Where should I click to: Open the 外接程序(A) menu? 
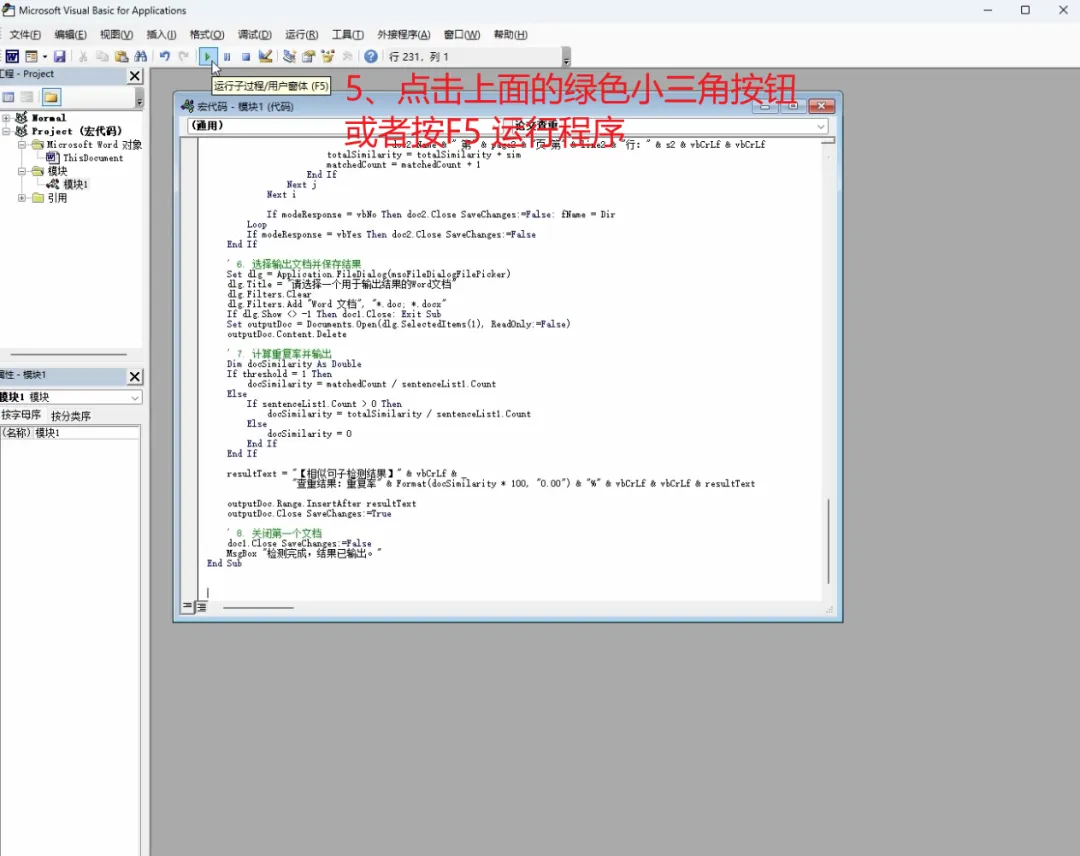pyautogui.click(x=404, y=34)
